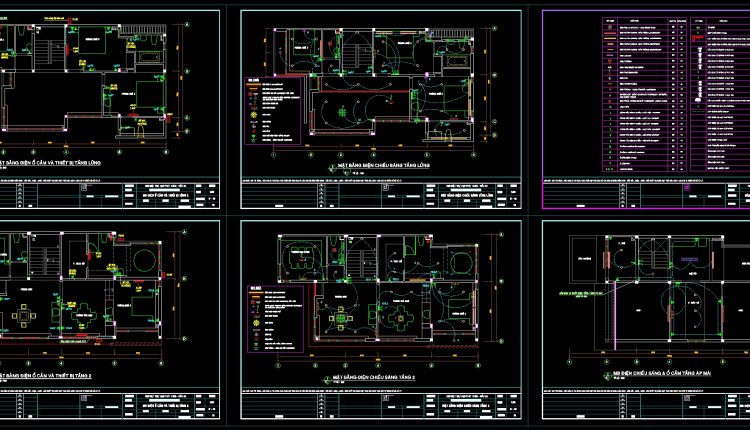Select the title 'MB ĐIỆN CHIẾU SÁNG & Ổ CẮM TẦNG ÁP MÁI'
This screenshot has height=430, width=750.
(662, 373)
